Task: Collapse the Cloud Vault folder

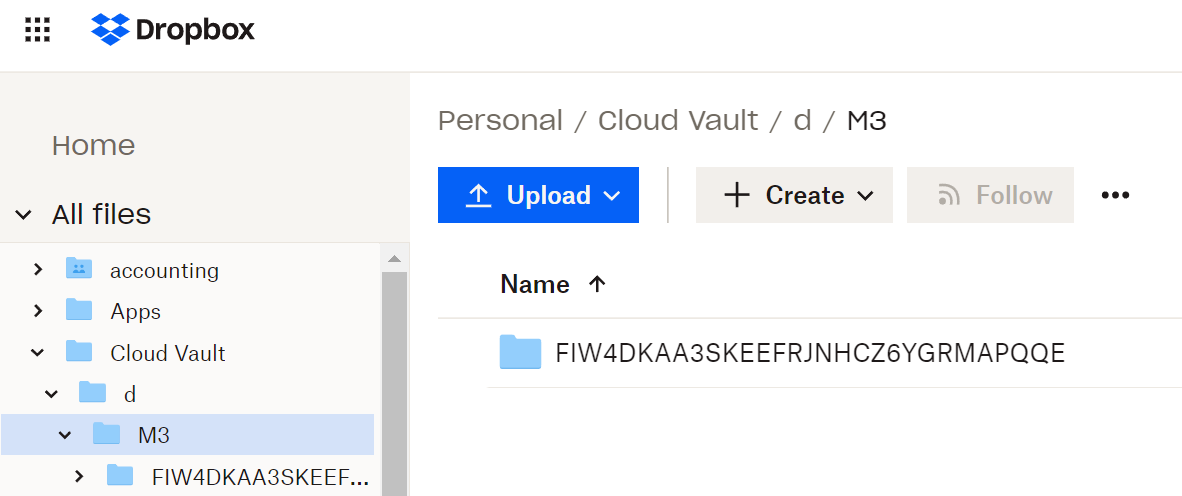Action: pyautogui.click(x=38, y=352)
